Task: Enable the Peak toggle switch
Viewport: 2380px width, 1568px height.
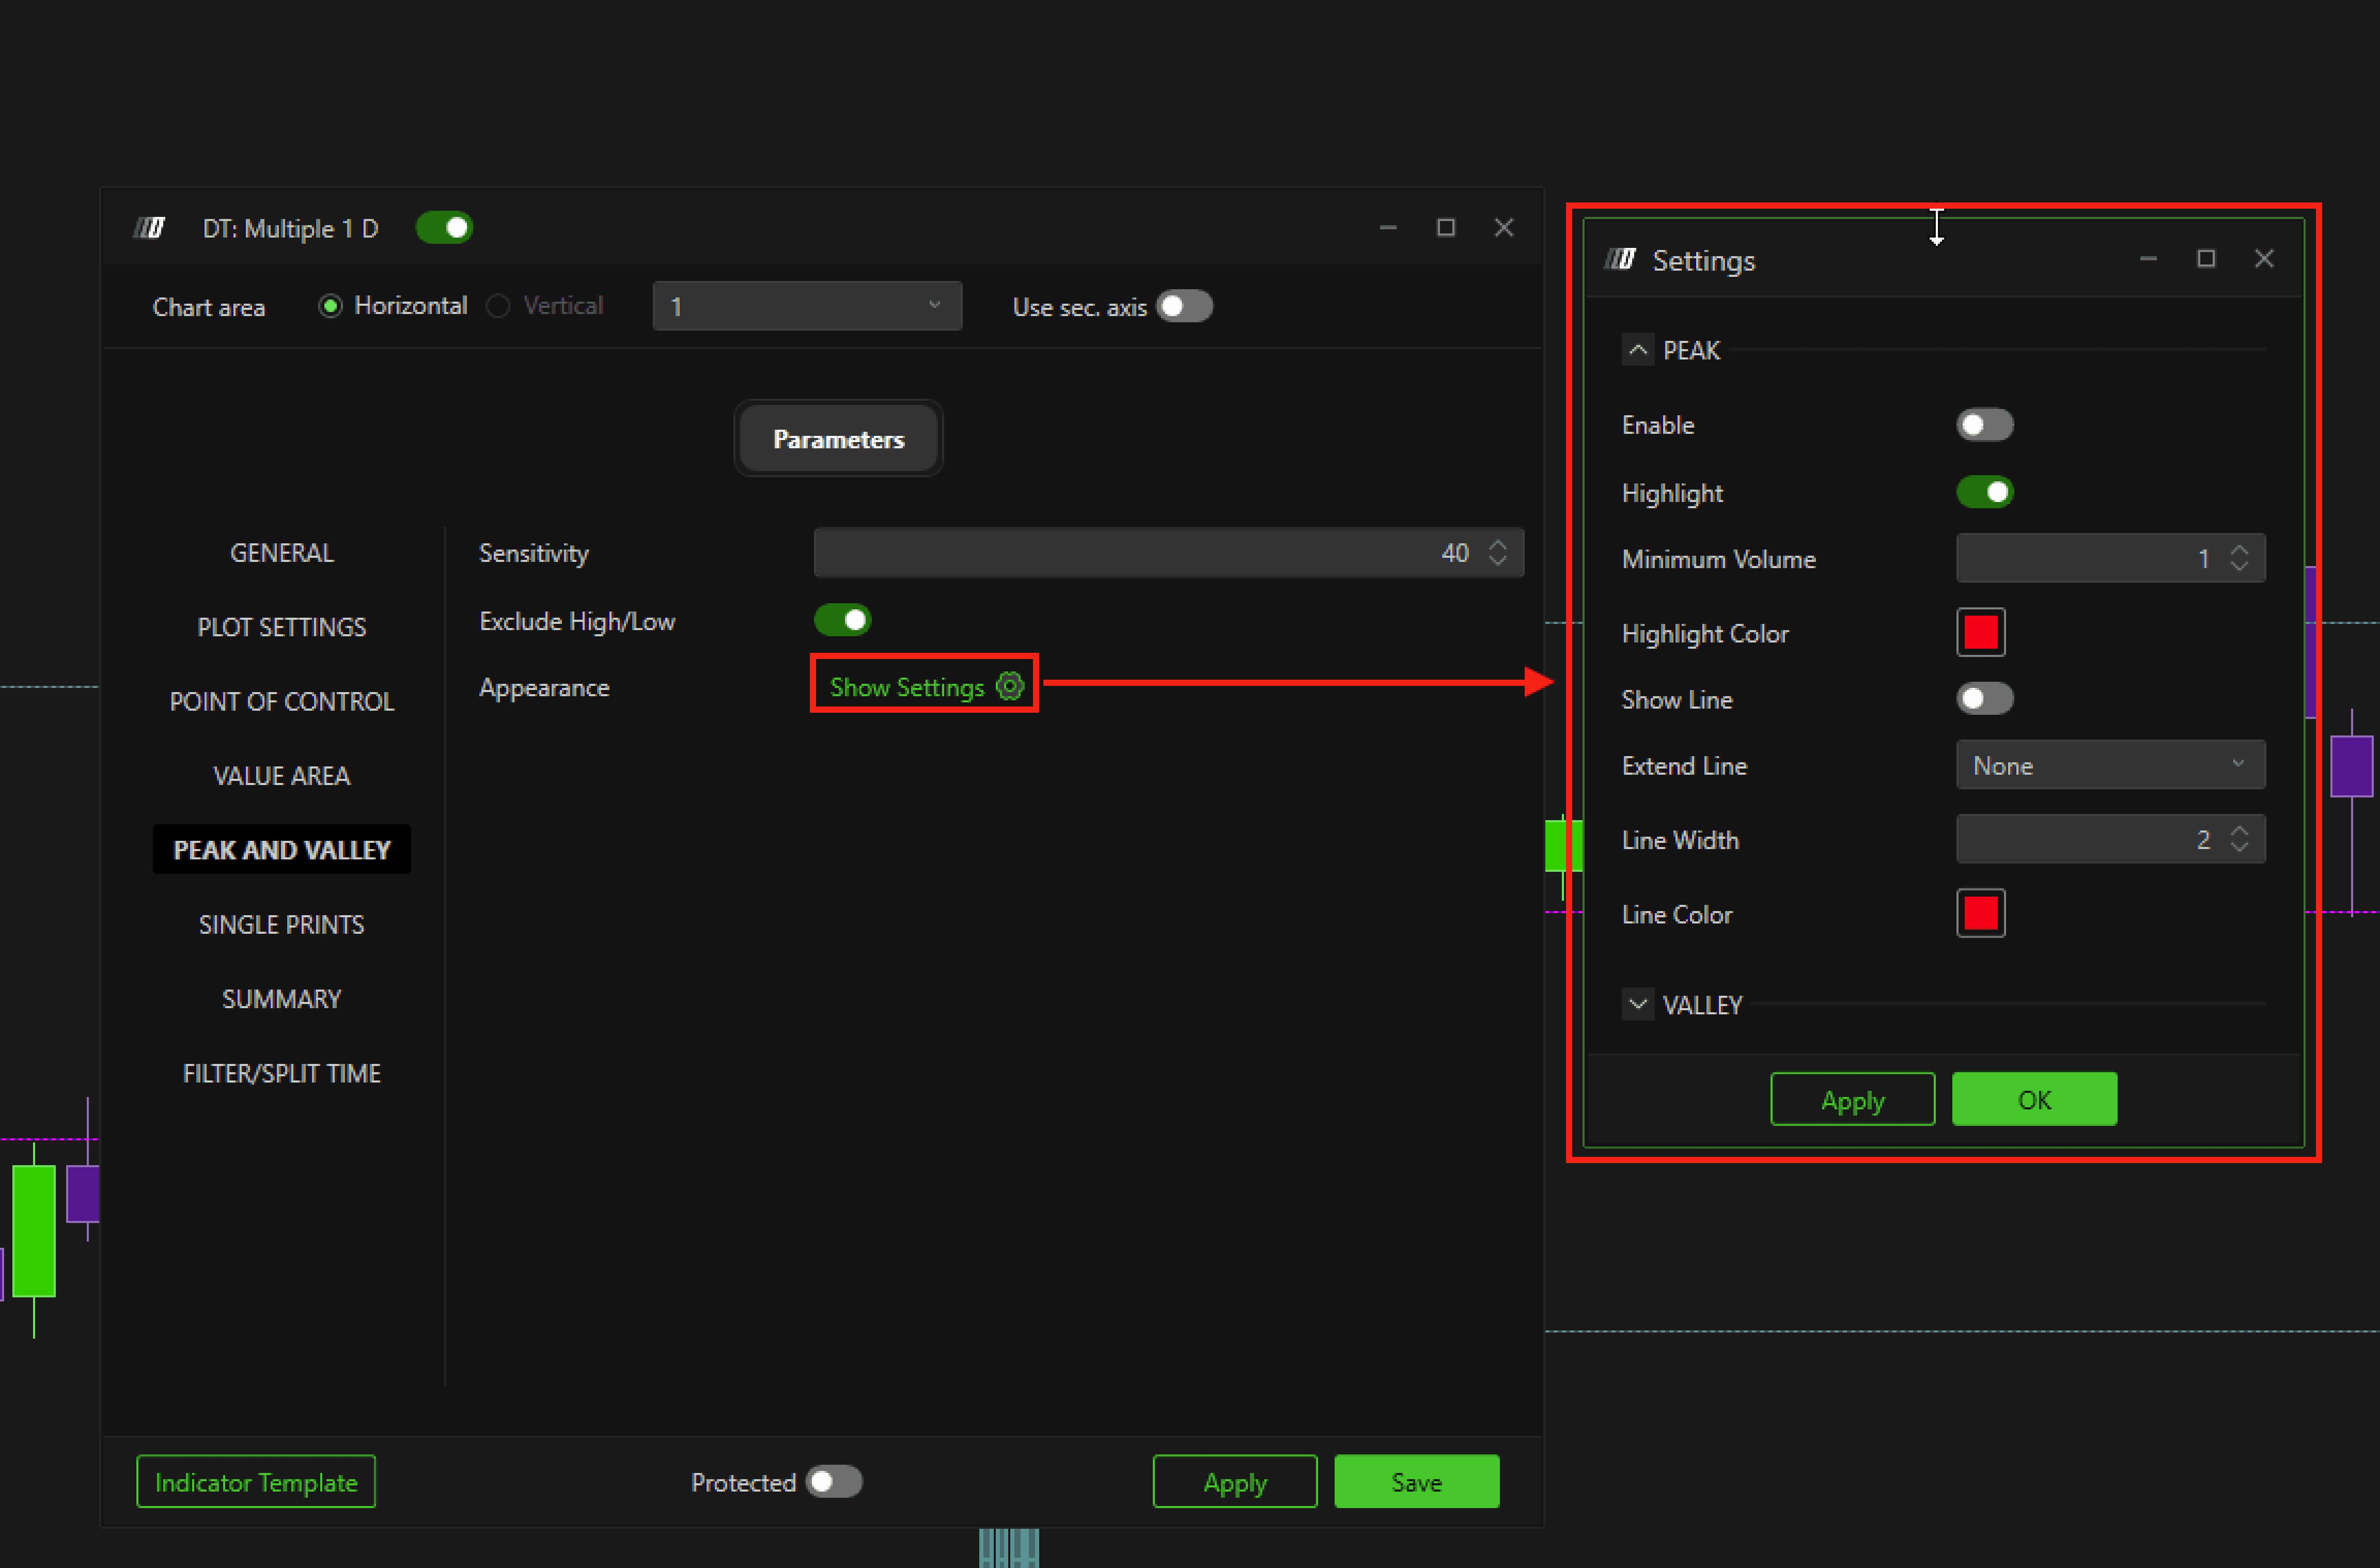Action: [x=1984, y=425]
